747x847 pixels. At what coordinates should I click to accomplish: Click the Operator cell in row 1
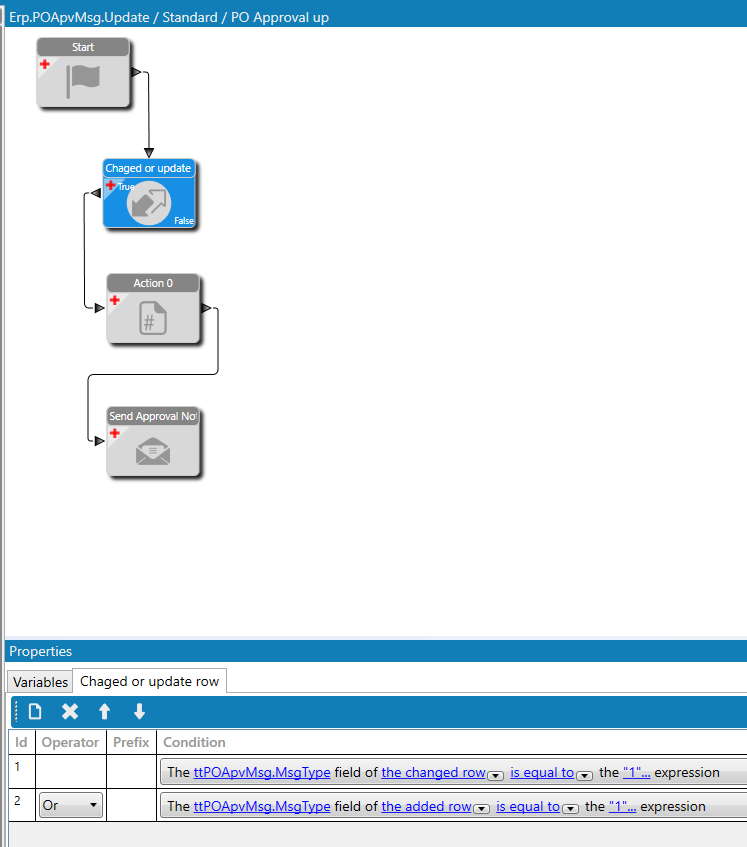point(71,771)
